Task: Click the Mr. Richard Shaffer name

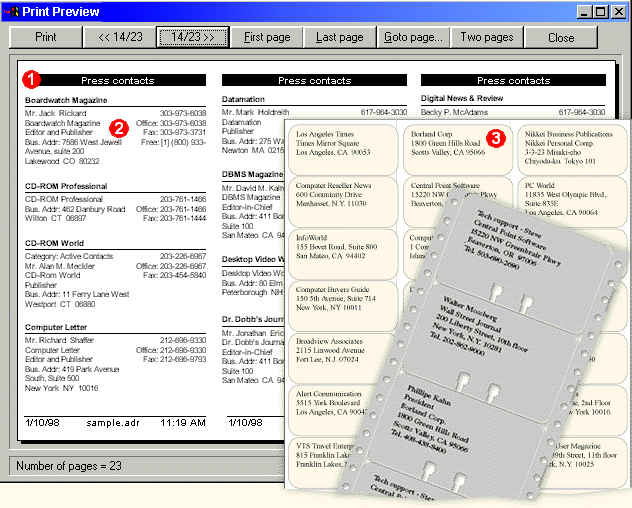Action: pos(59,340)
